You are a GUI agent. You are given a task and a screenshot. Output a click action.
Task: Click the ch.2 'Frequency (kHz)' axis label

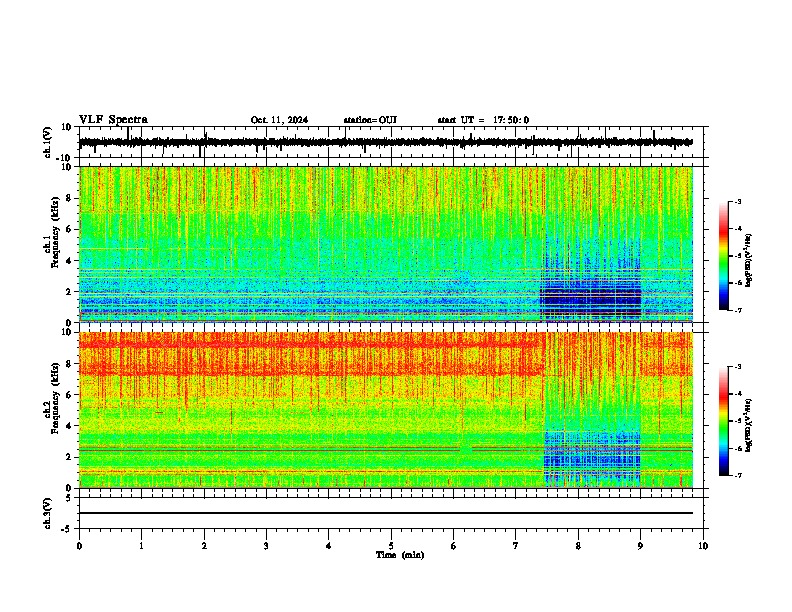click(55, 398)
